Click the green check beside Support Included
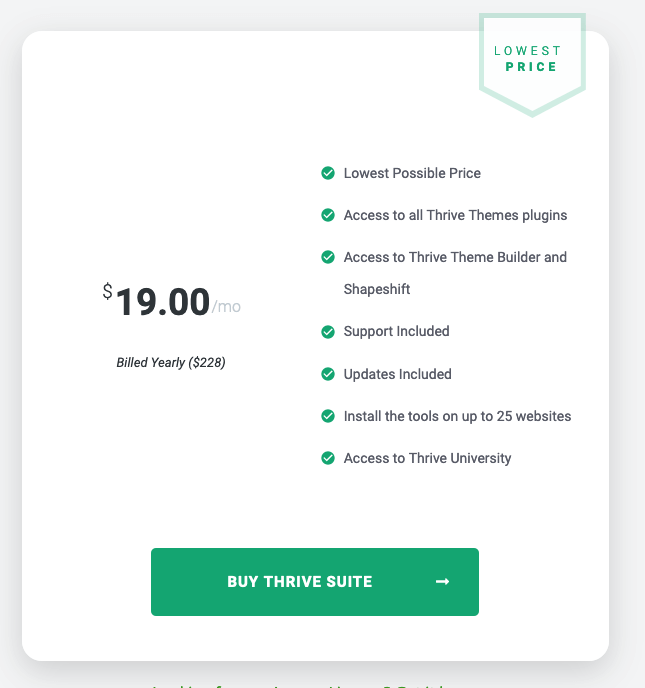Screen dimensions: 645x688 pyautogui.click(x=328, y=332)
